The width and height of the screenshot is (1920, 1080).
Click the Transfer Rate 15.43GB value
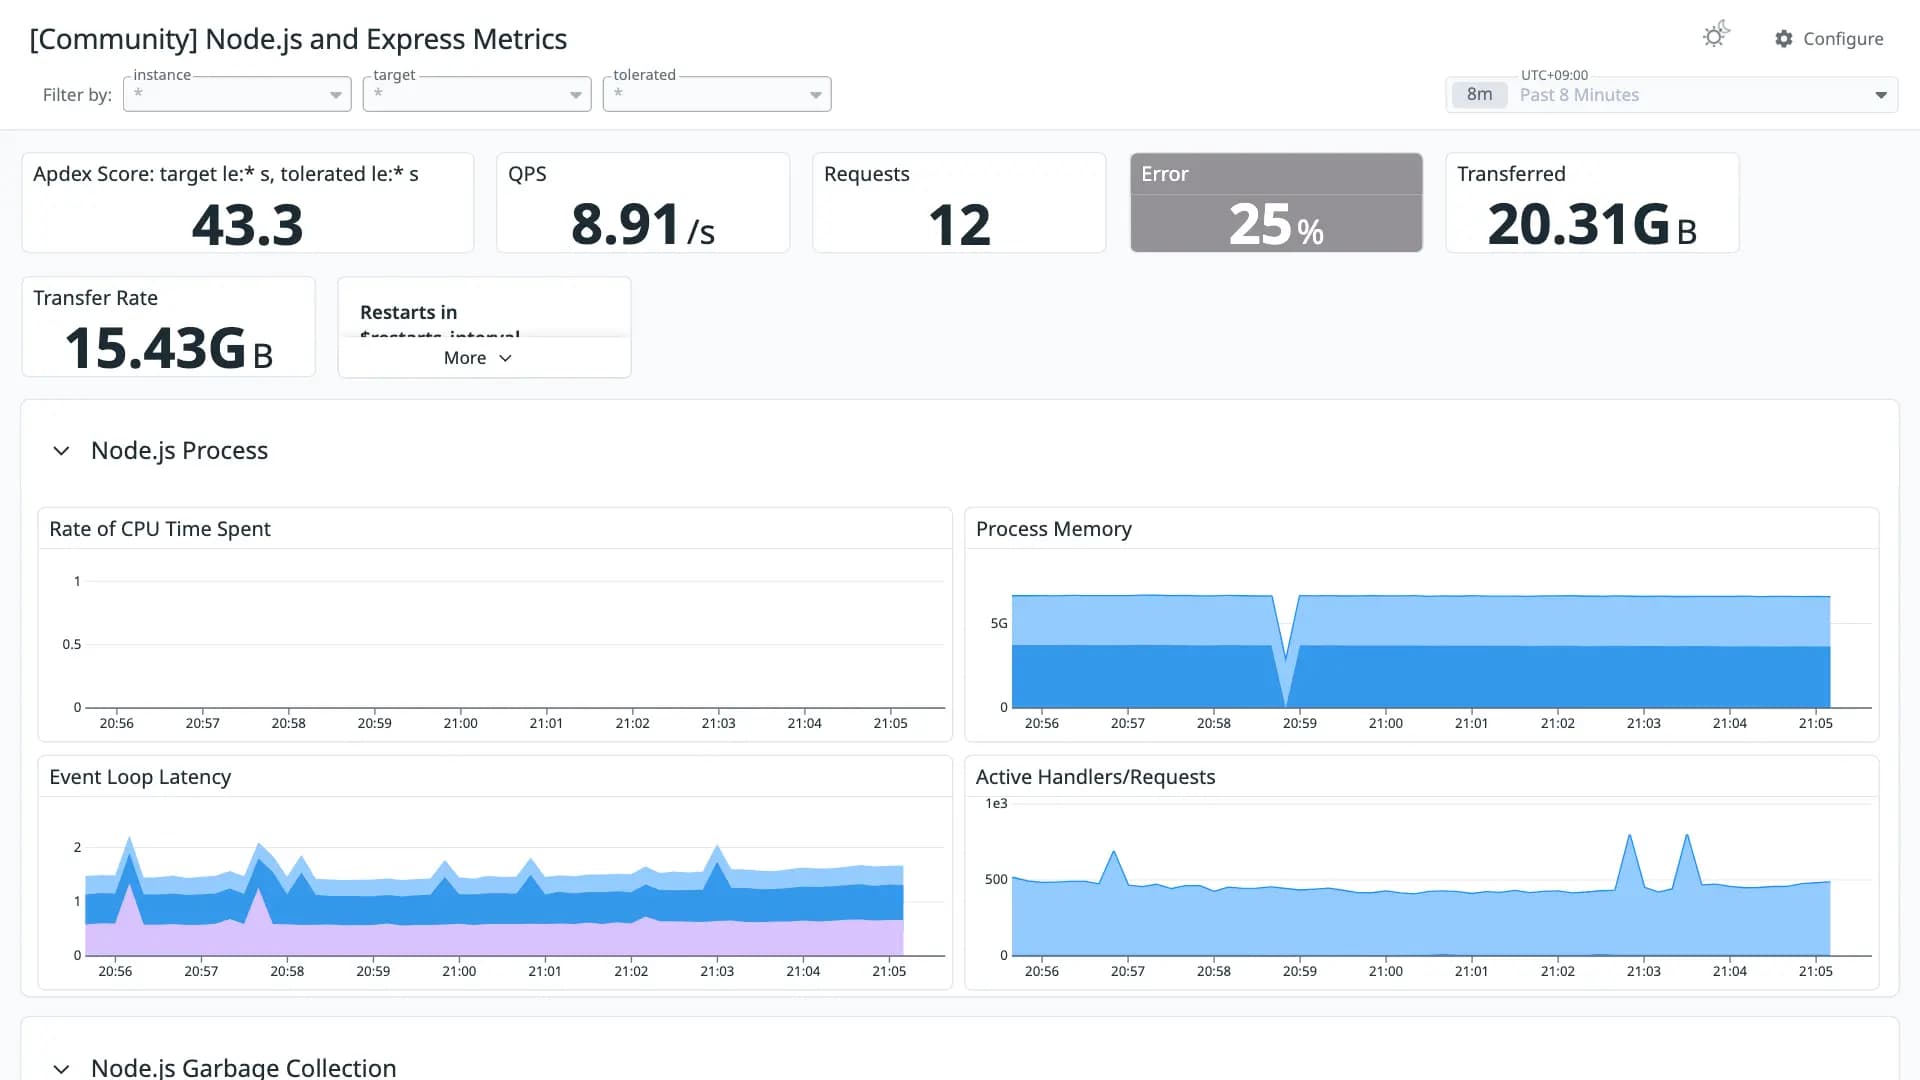(x=168, y=348)
